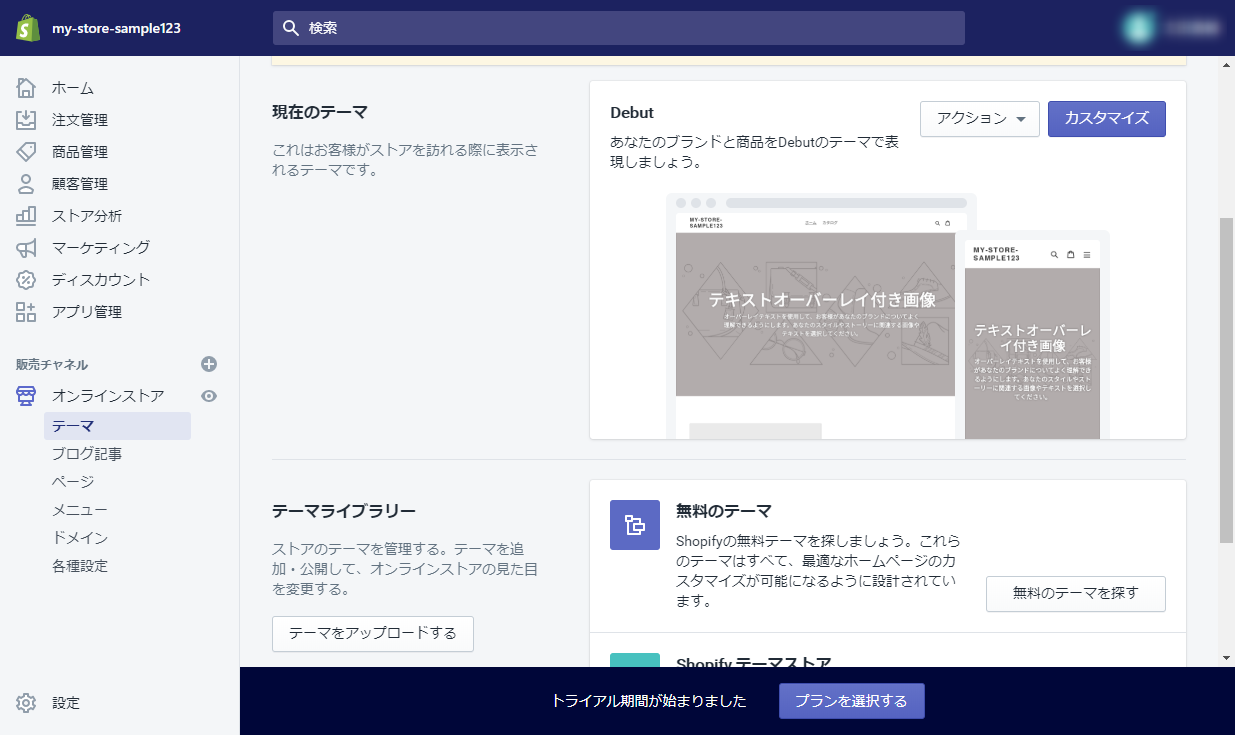Click the 注文管理 orders icon
Image resolution: width=1235 pixels, height=735 pixels.
[27, 120]
